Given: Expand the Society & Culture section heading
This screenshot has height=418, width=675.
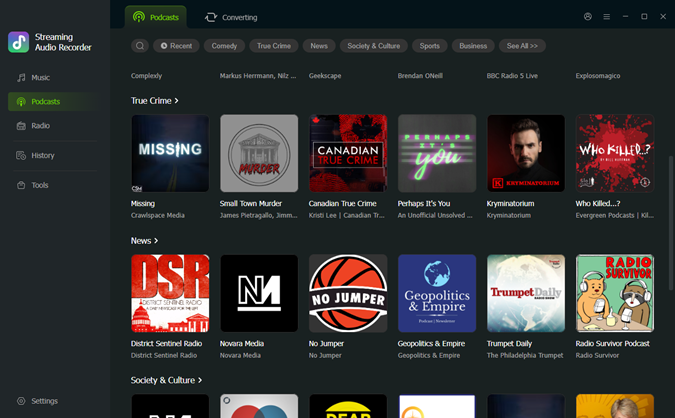Looking at the screenshot, I should coord(166,381).
